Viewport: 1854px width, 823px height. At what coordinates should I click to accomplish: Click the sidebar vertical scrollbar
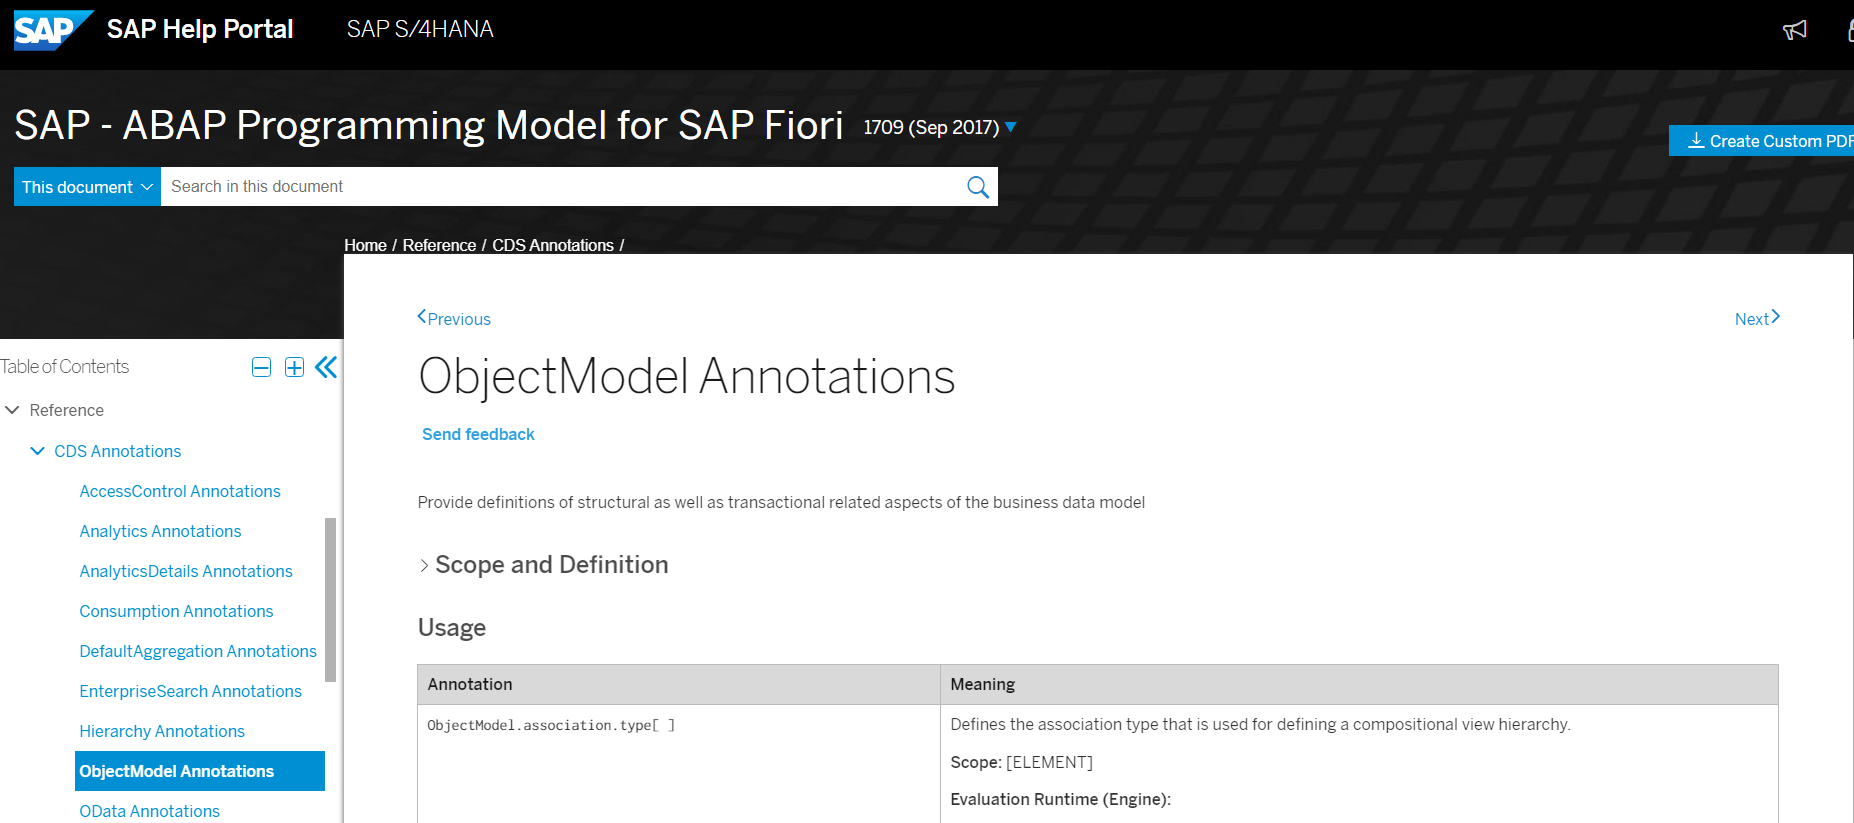click(x=331, y=600)
